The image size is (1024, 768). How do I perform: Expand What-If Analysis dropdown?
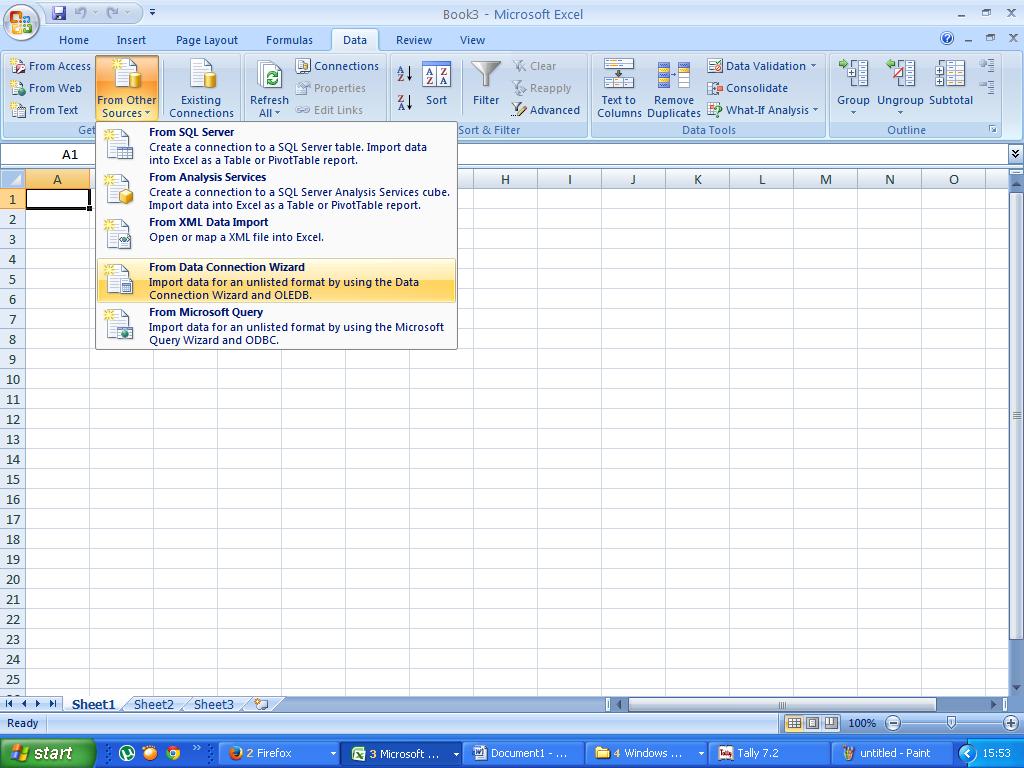(815, 110)
